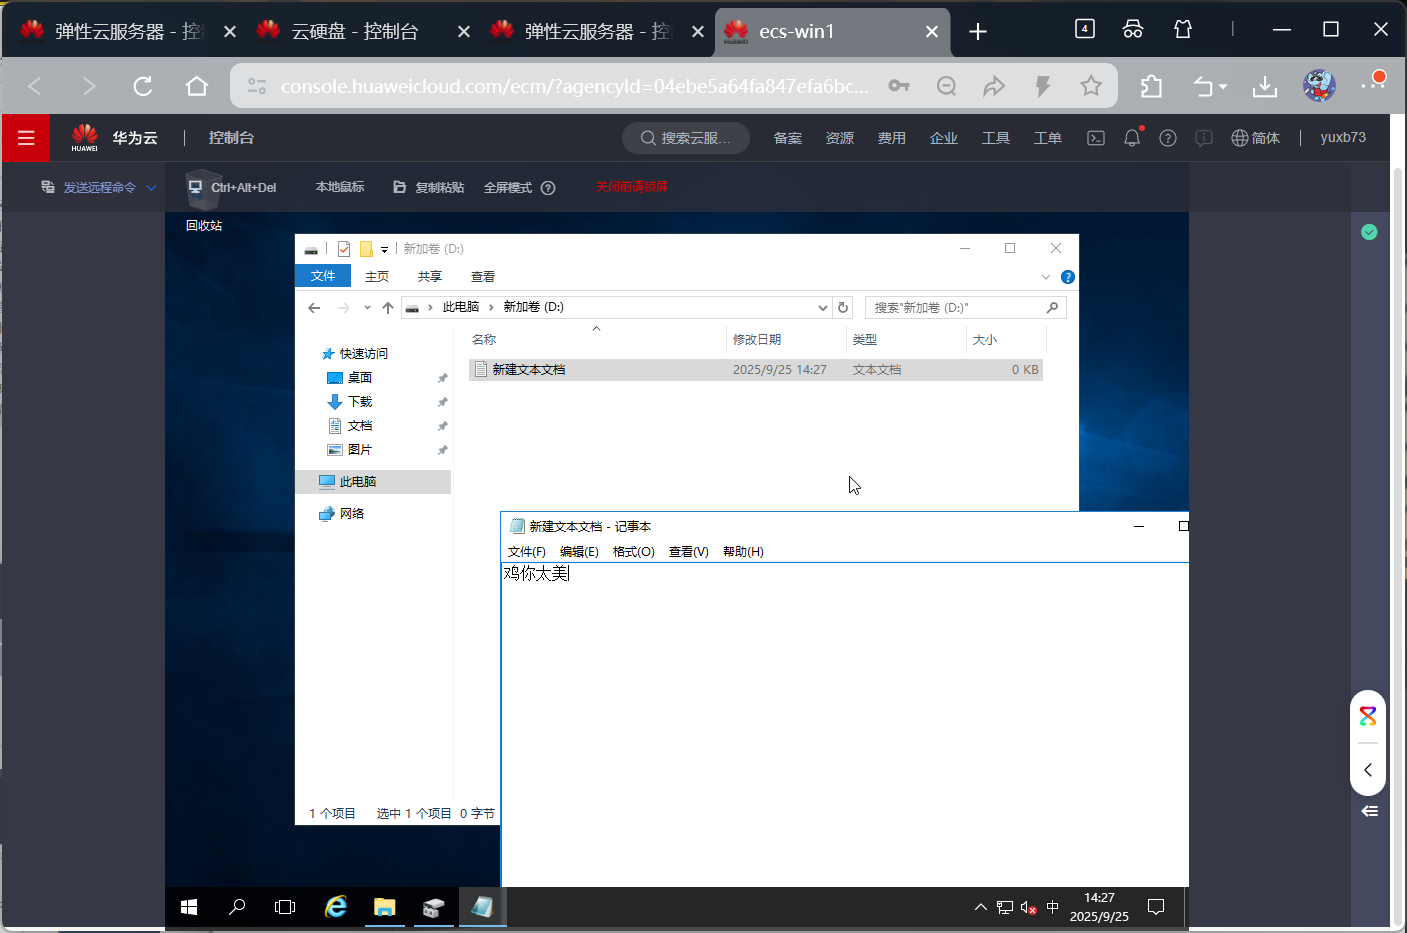Open the Huawei Cloud hamburger menu

pos(26,138)
